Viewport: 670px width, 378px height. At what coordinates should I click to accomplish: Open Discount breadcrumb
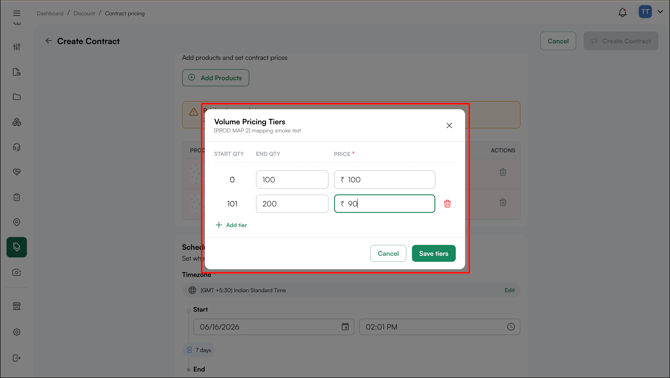click(x=84, y=14)
